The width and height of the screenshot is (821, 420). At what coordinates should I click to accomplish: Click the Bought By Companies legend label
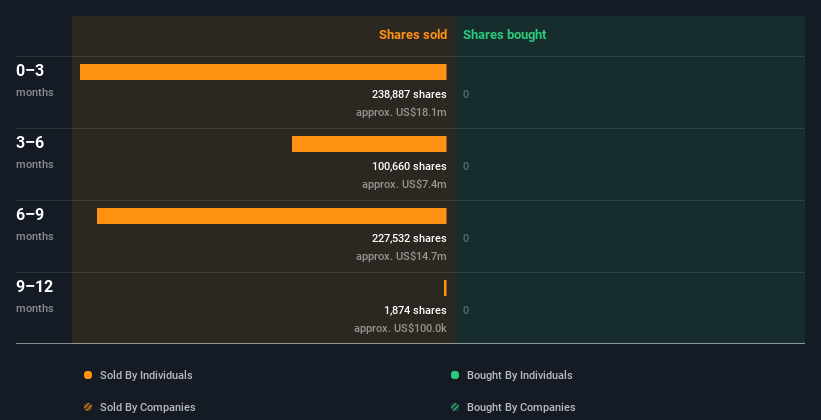521,407
